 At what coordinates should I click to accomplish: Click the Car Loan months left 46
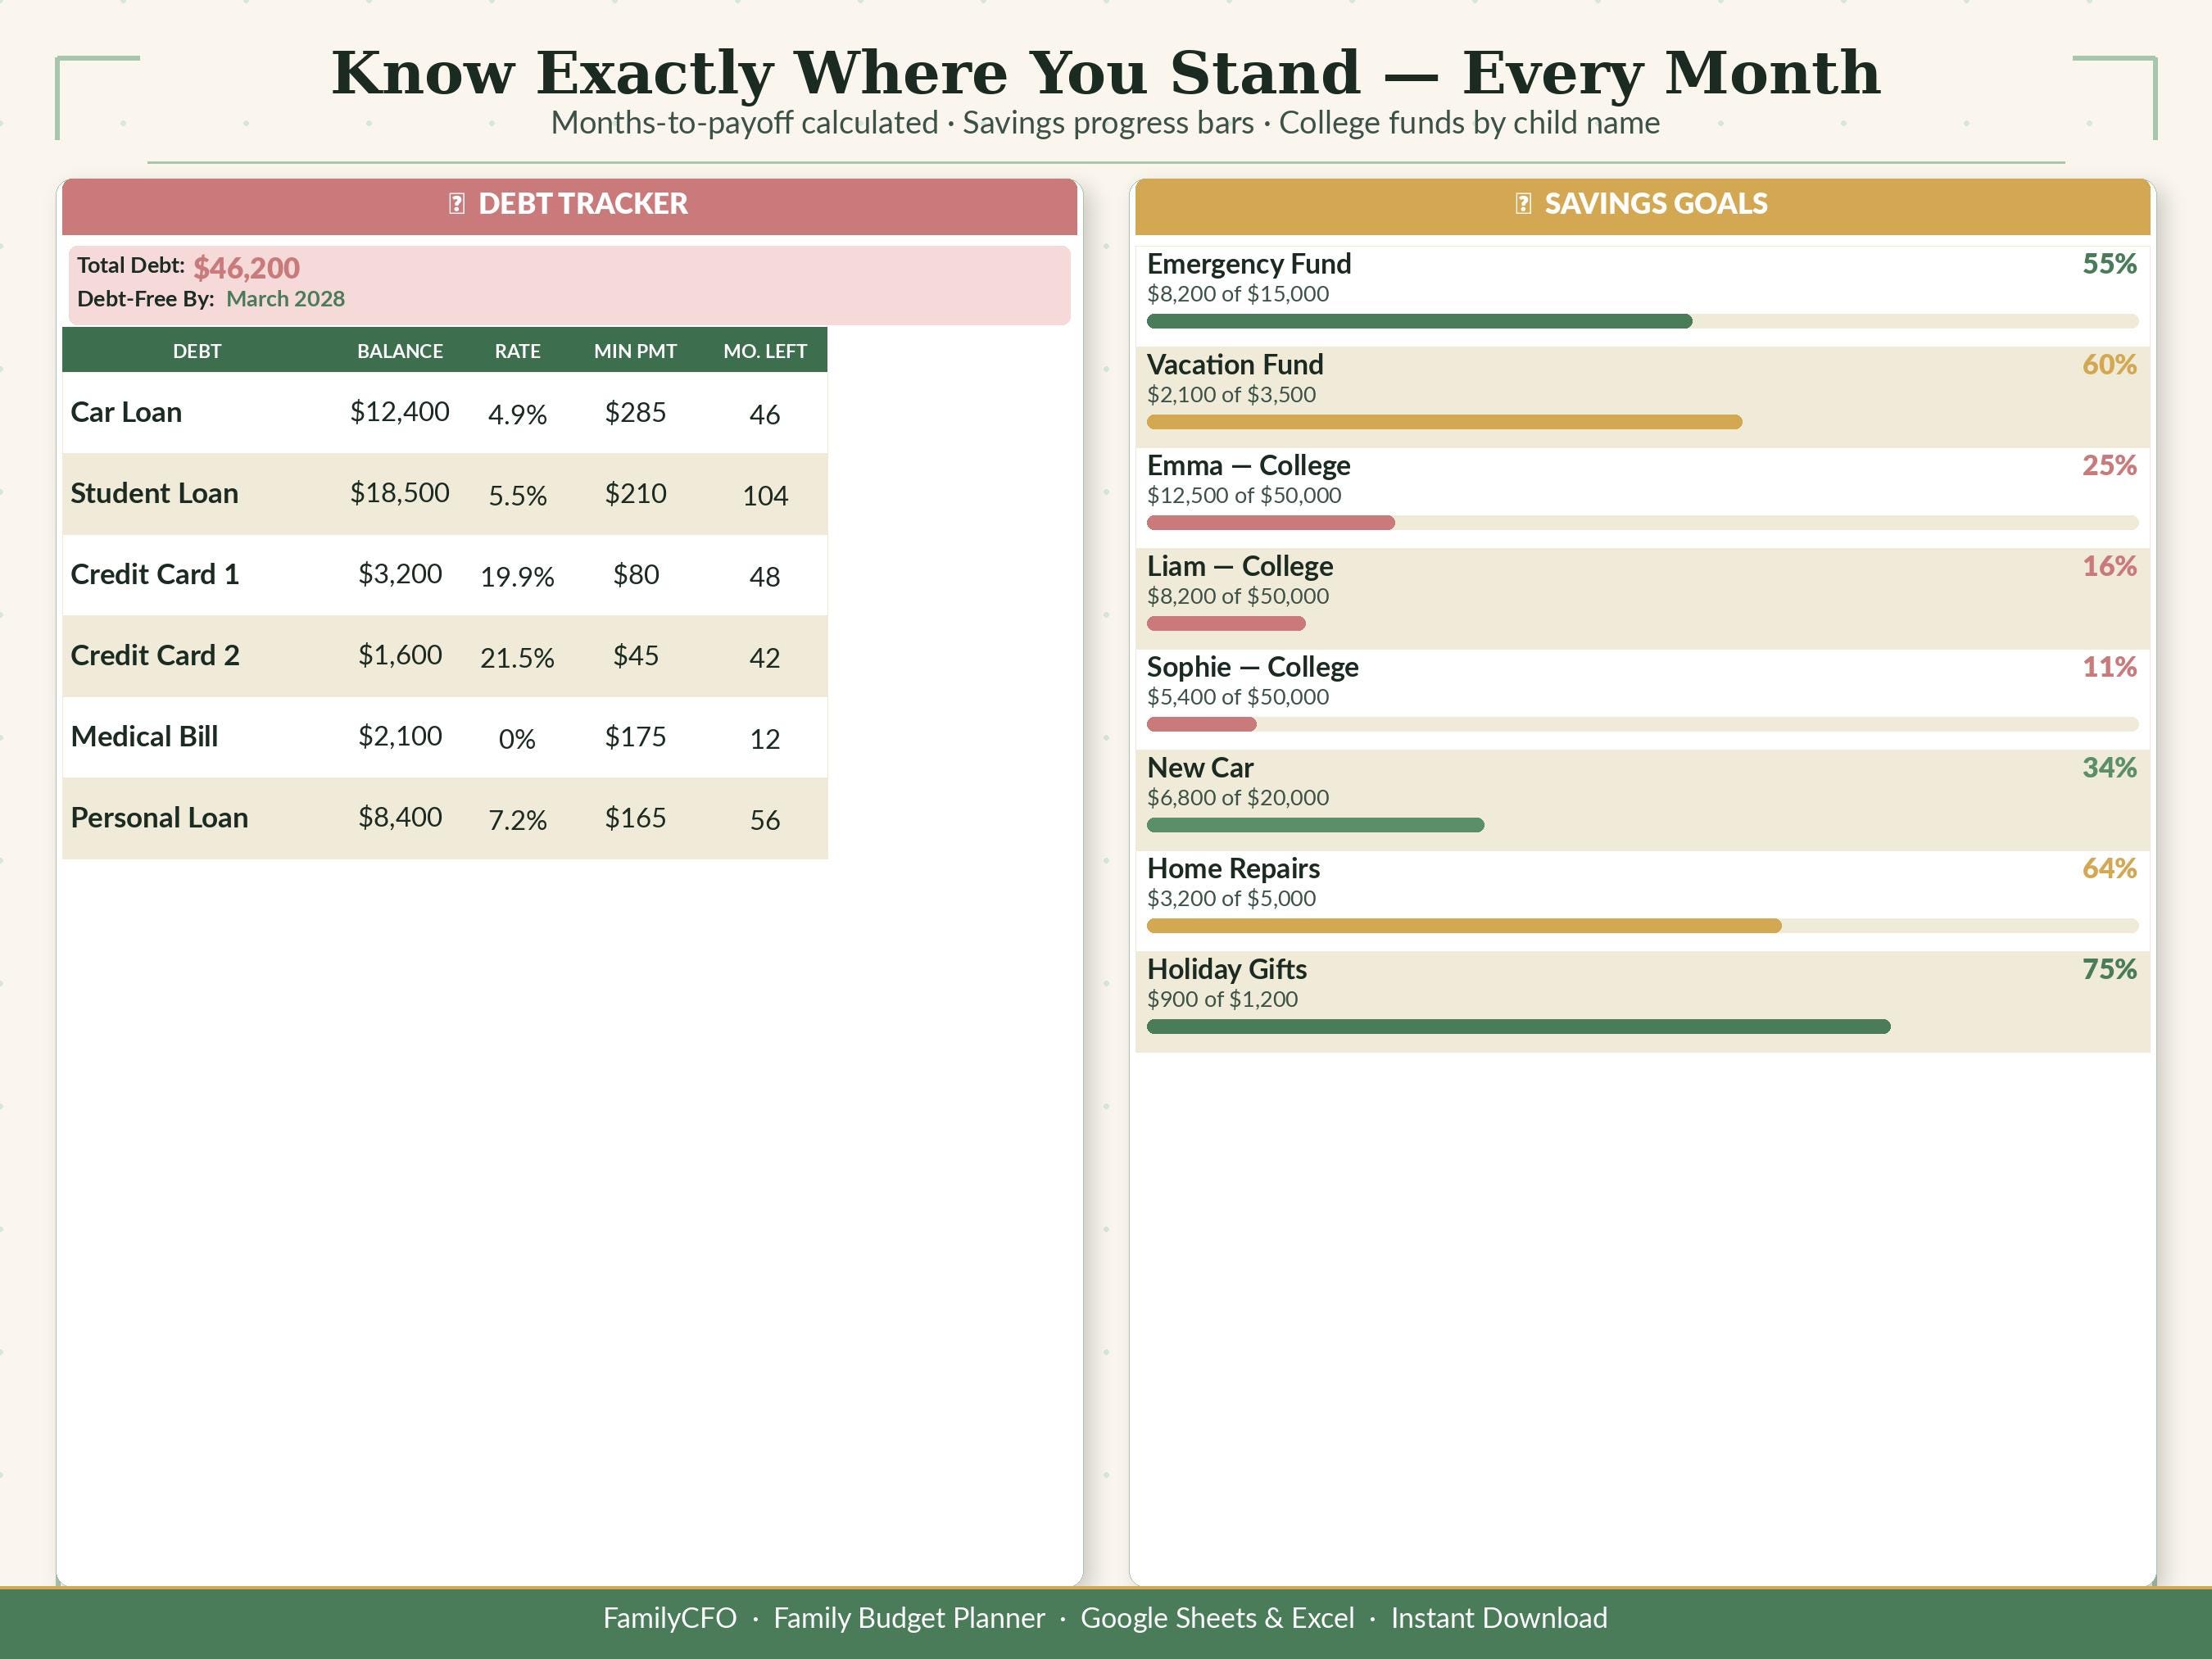point(765,415)
